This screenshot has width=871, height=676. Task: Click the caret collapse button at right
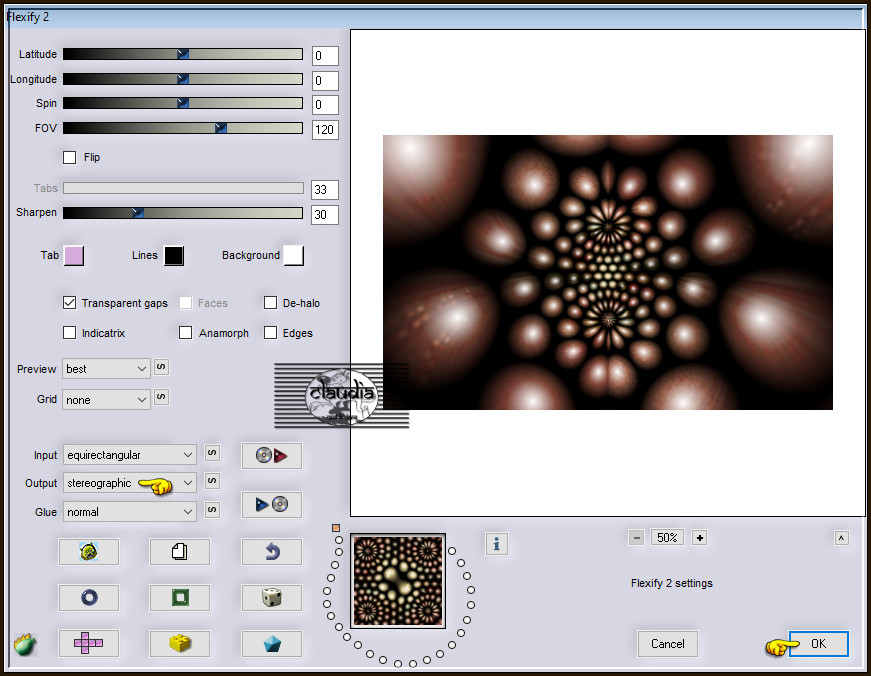[842, 538]
